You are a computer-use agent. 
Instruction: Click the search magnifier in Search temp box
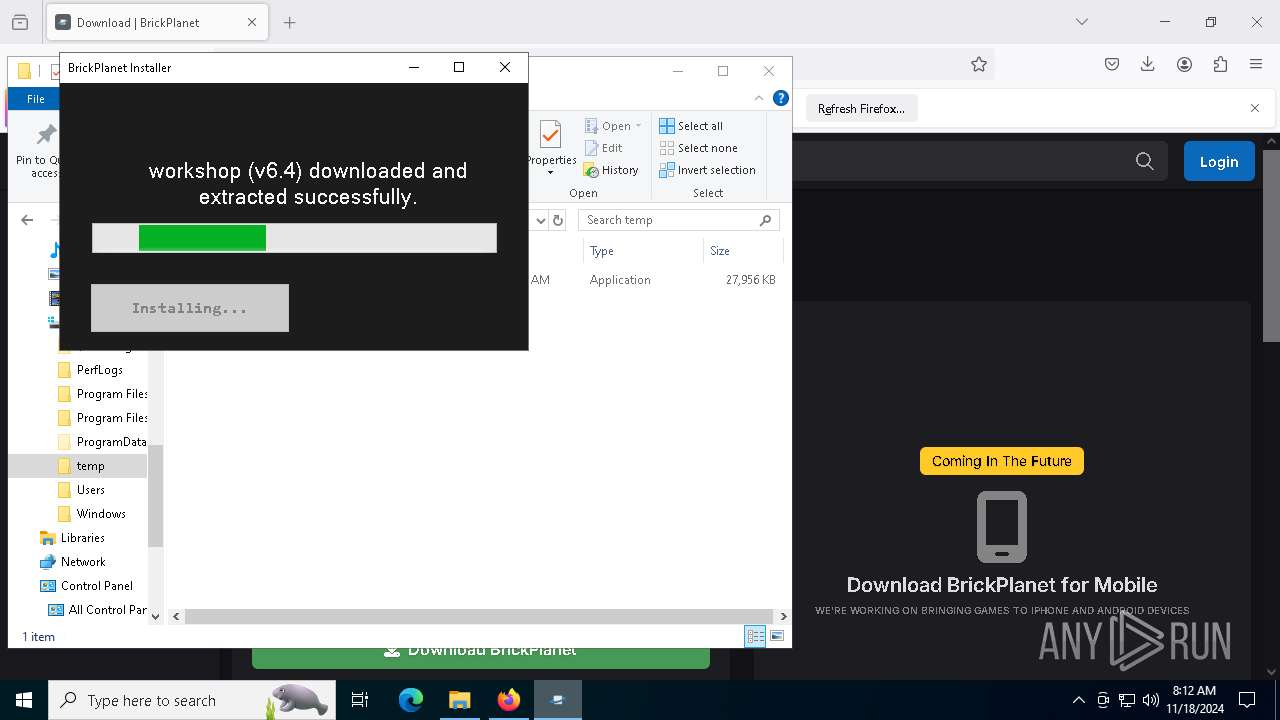[x=766, y=220]
